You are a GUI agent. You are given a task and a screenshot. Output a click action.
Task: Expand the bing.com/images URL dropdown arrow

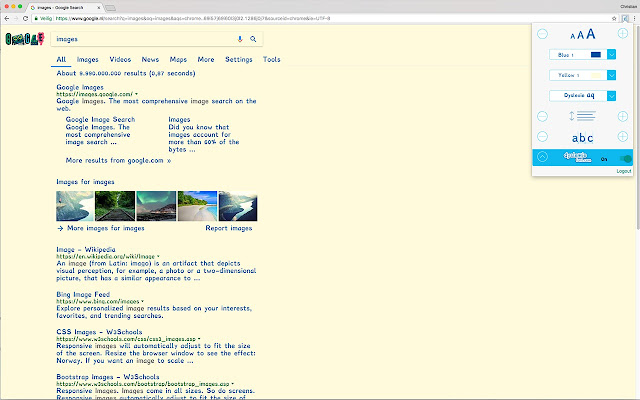coord(142,301)
